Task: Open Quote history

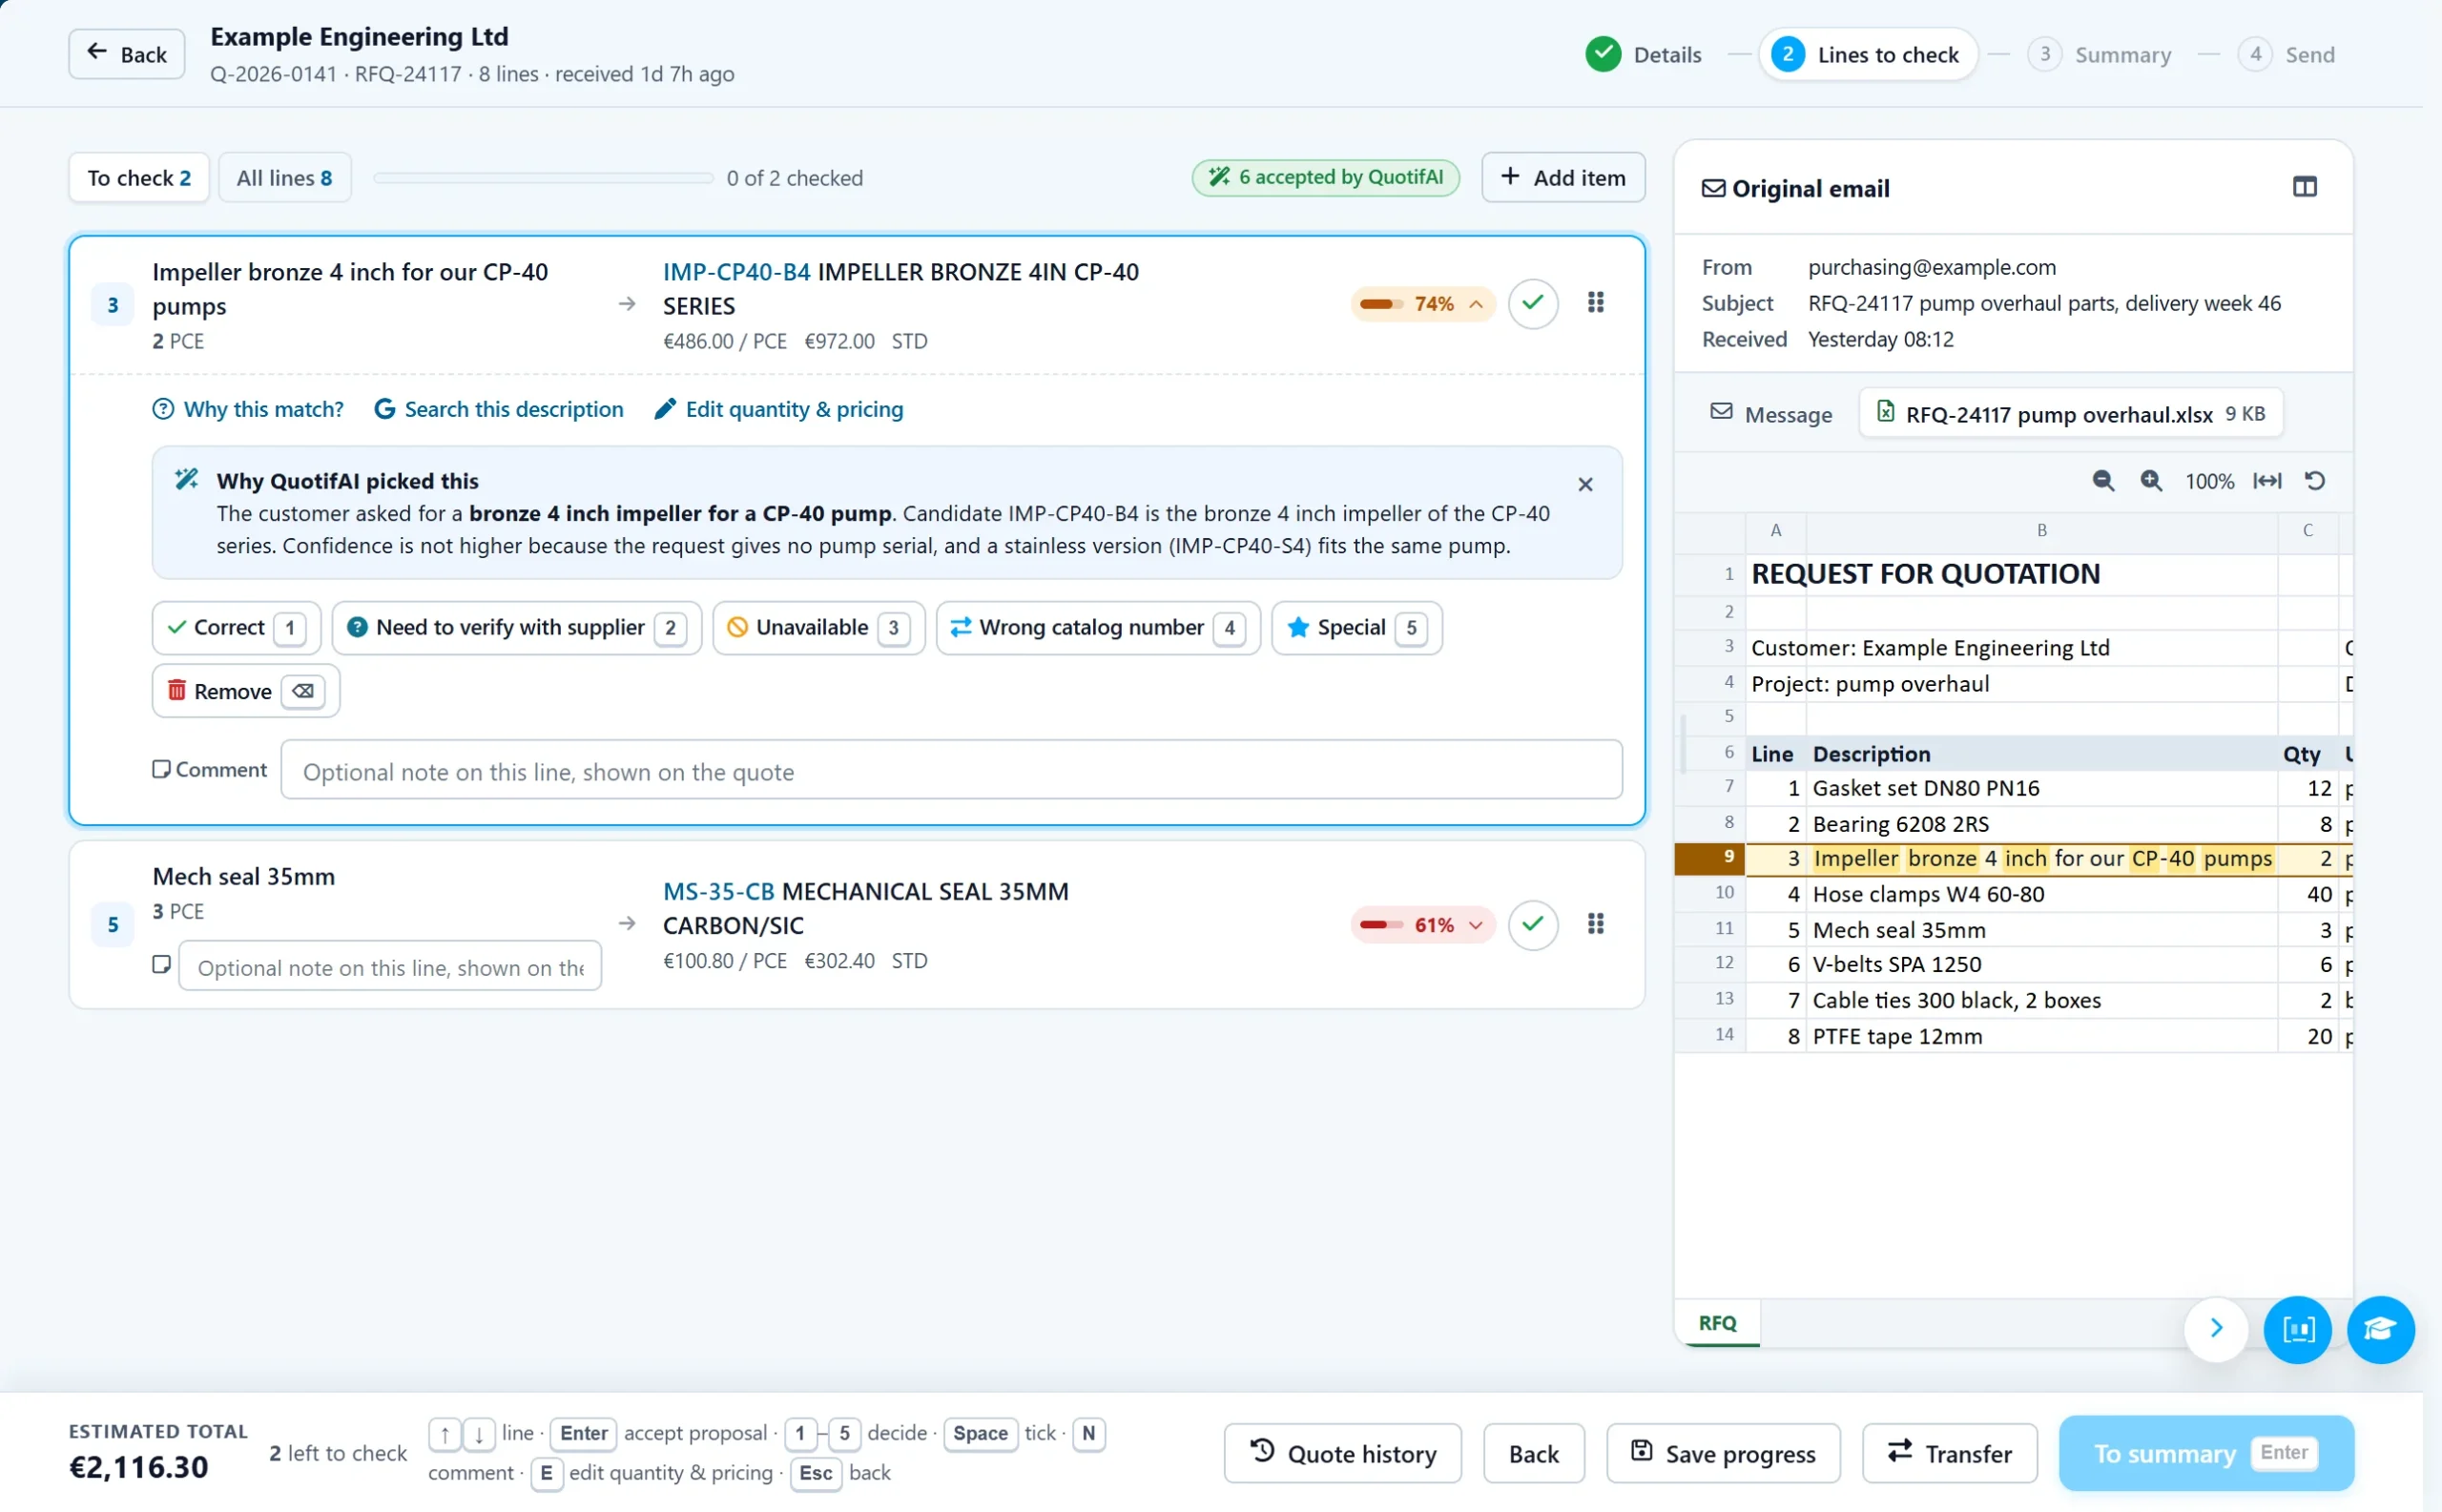Action: click(1342, 1453)
